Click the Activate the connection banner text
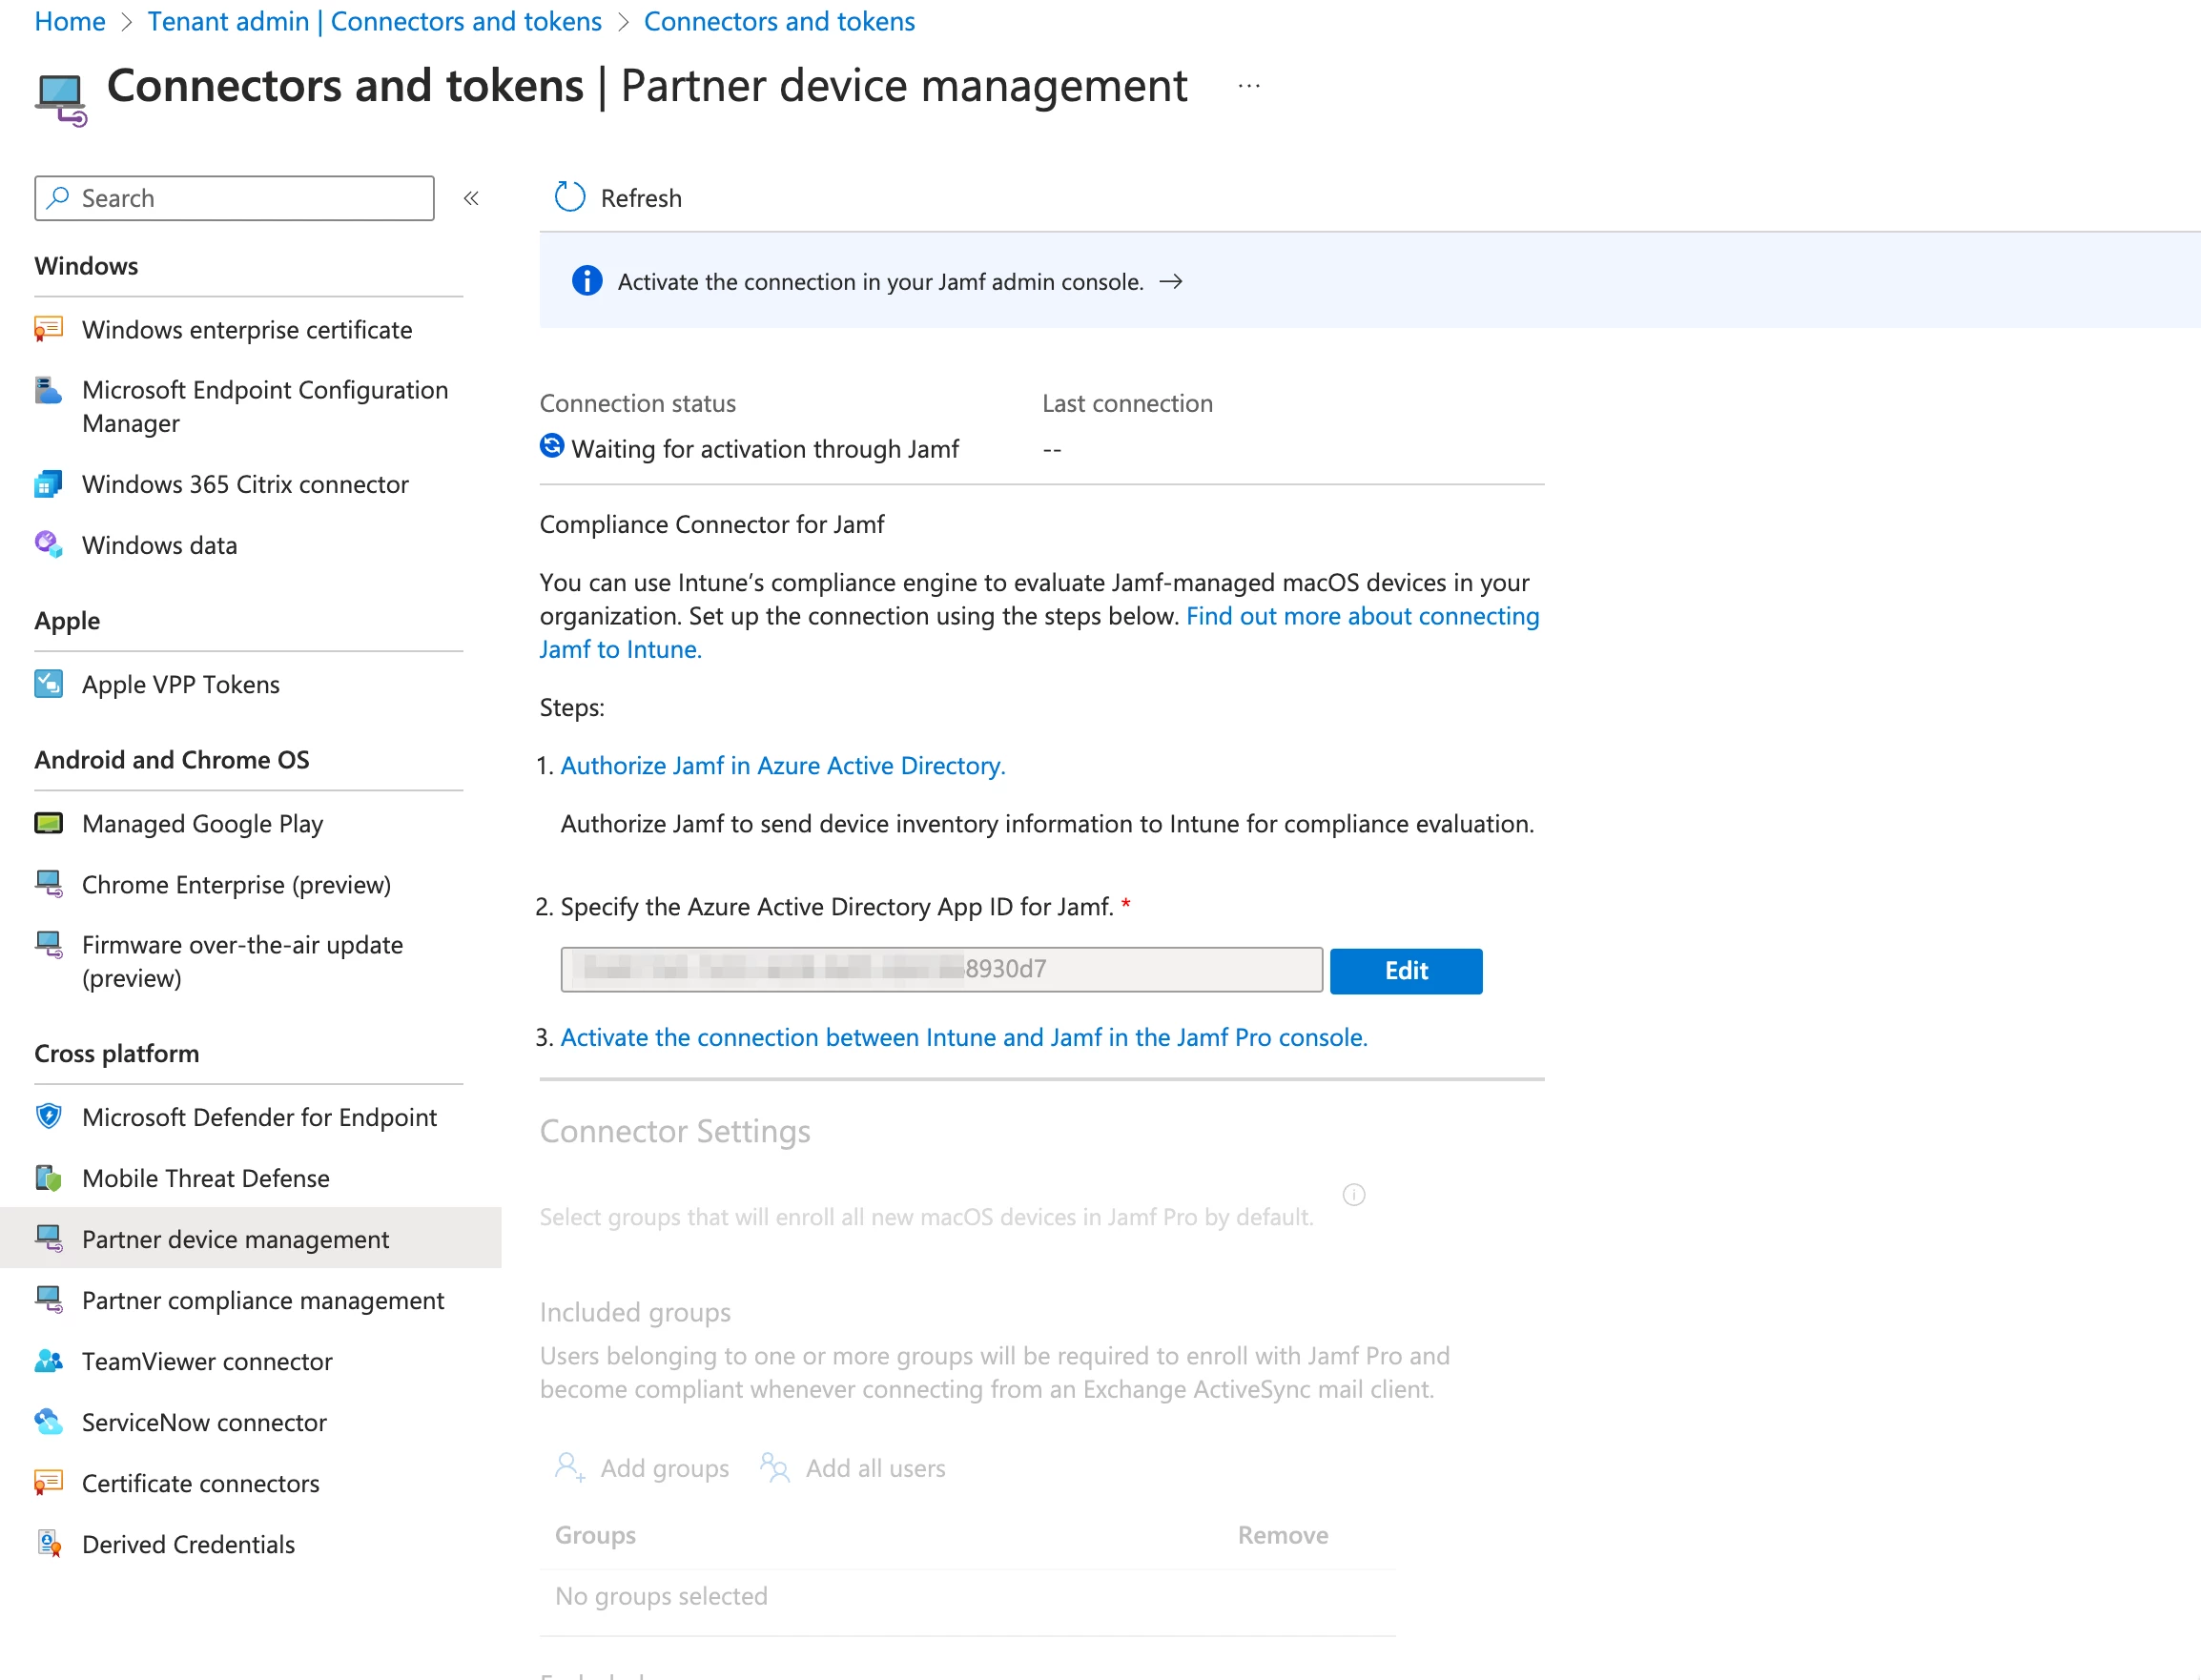 click(880, 282)
